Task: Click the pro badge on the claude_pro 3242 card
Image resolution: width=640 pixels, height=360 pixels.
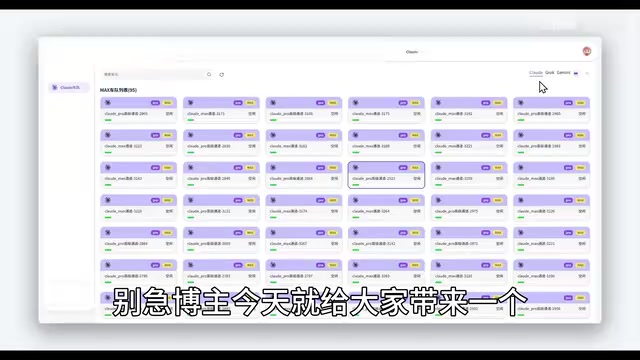Action: click(x=403, y=233)
